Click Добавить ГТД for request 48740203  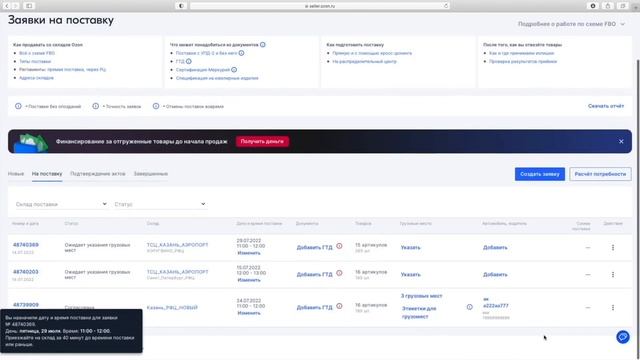(314, 275)
